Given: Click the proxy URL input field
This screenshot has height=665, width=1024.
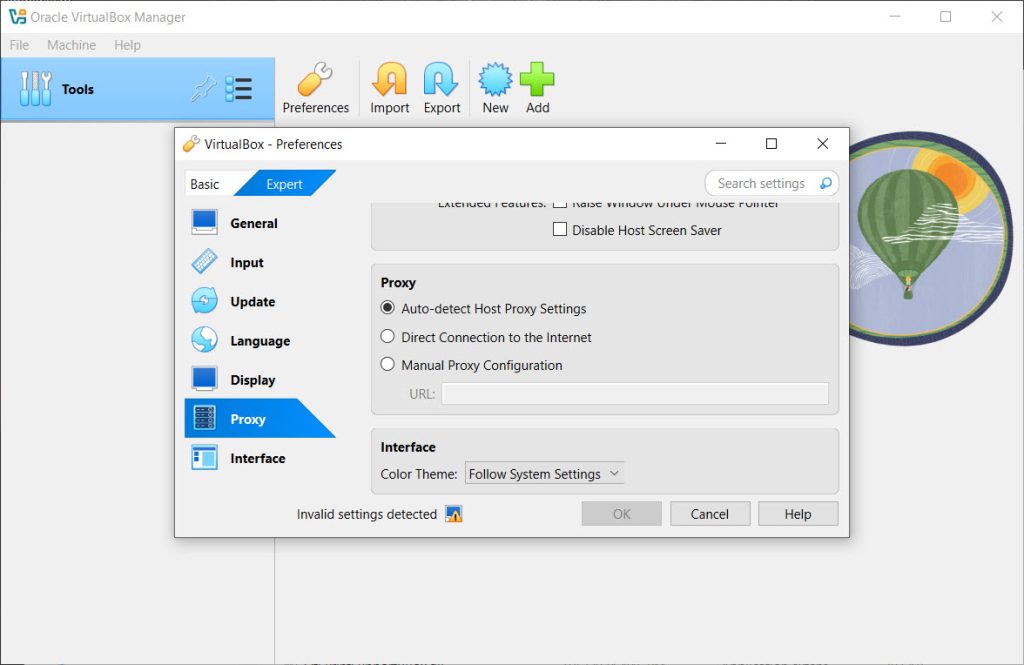Looking at the screenshot, I should [x=635, y=393].
